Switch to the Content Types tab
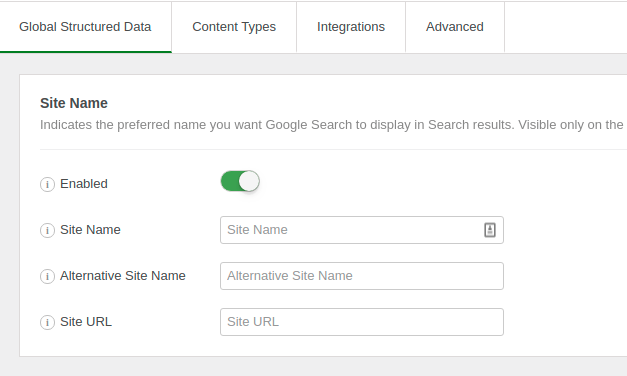Viewport: 627px width, 376px height. [234, 27]
